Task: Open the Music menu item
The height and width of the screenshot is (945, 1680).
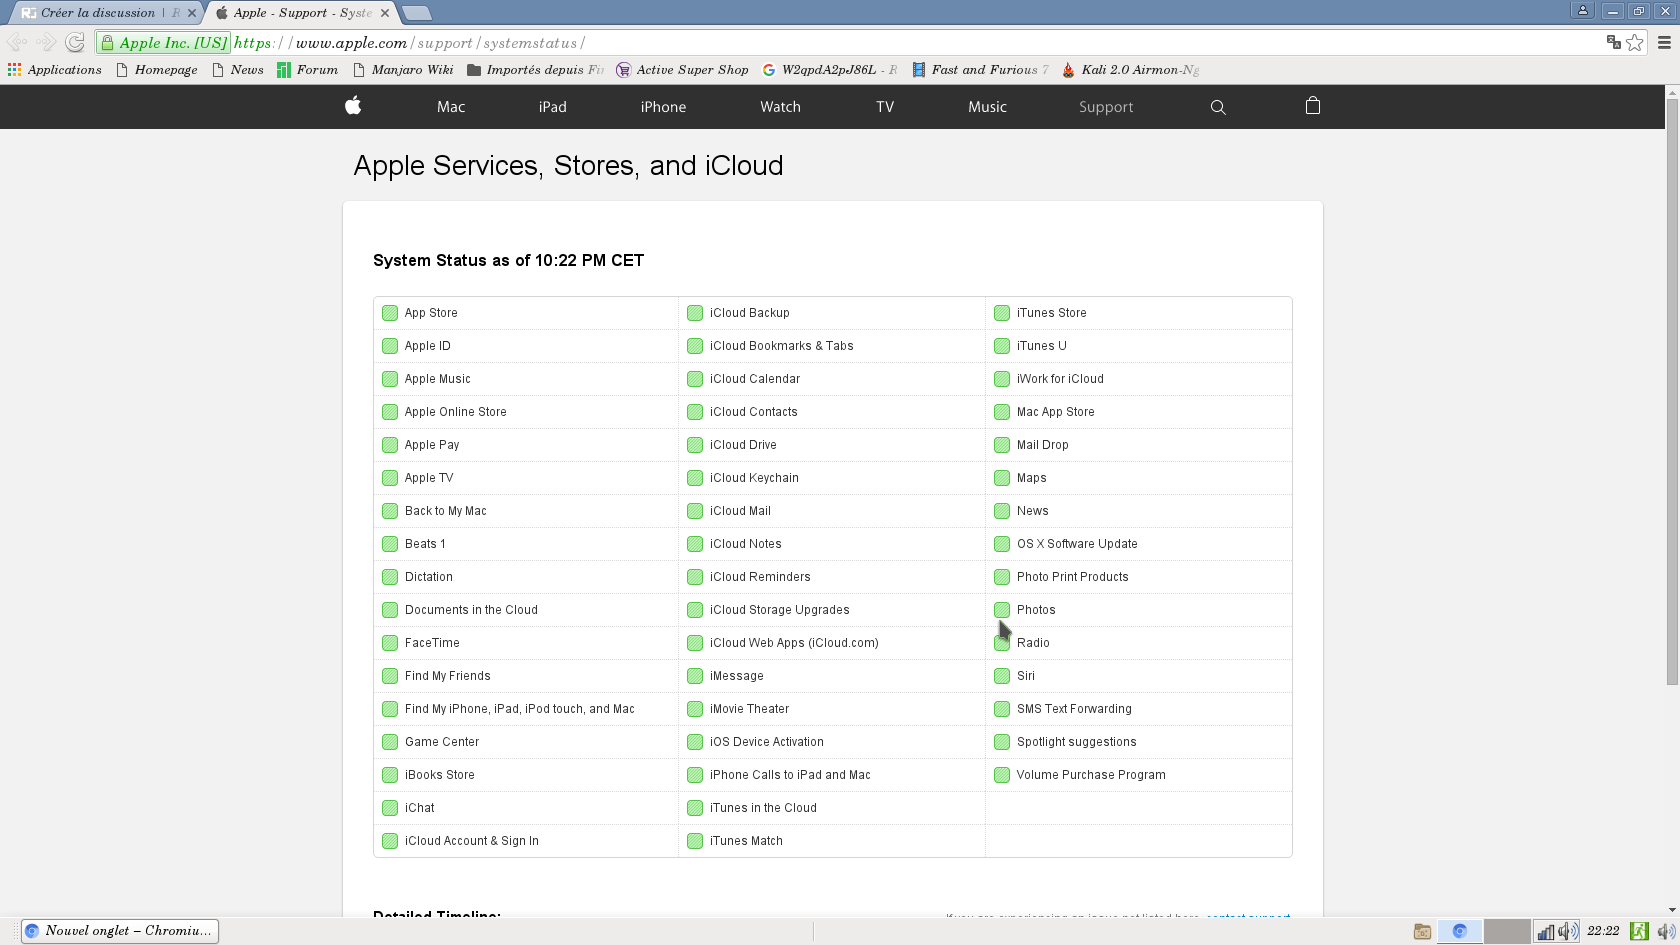Action: (x=987, y=107)
